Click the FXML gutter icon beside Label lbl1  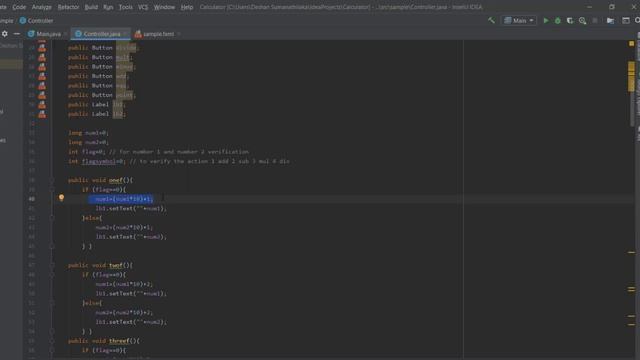click(x=42, y=104)
